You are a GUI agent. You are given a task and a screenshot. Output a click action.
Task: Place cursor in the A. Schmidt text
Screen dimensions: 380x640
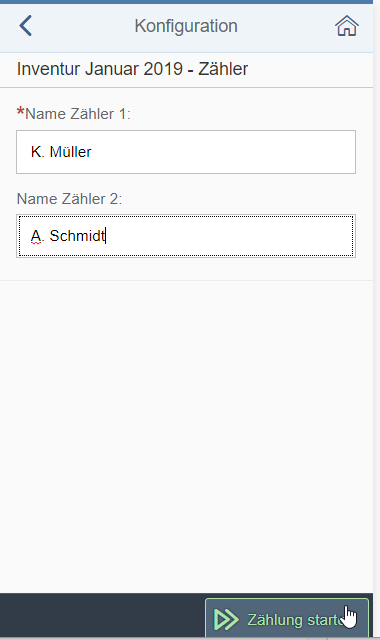coord(68,236)
